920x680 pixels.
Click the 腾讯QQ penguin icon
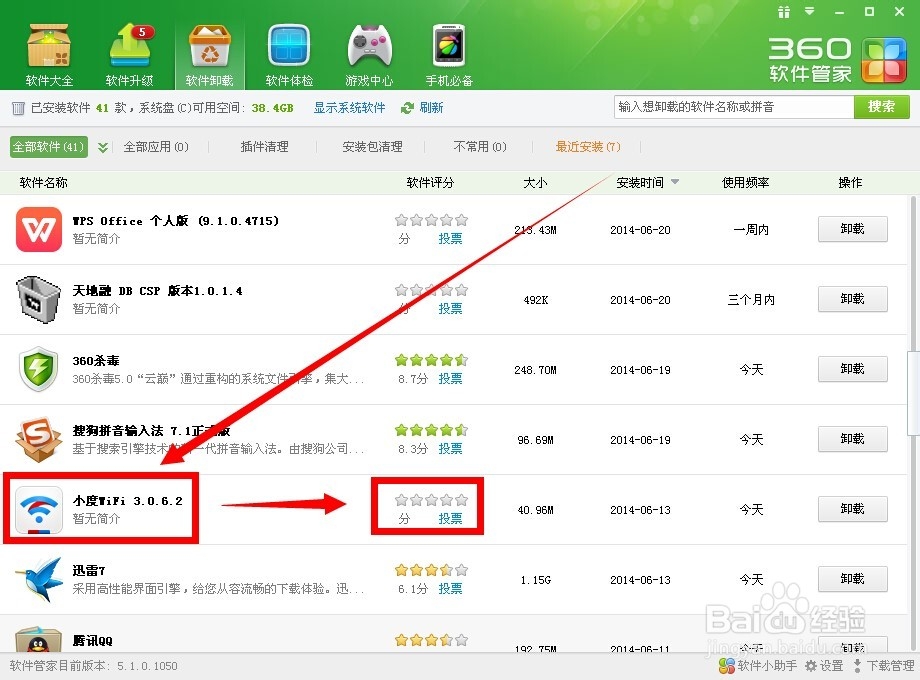tap(38, 640)
